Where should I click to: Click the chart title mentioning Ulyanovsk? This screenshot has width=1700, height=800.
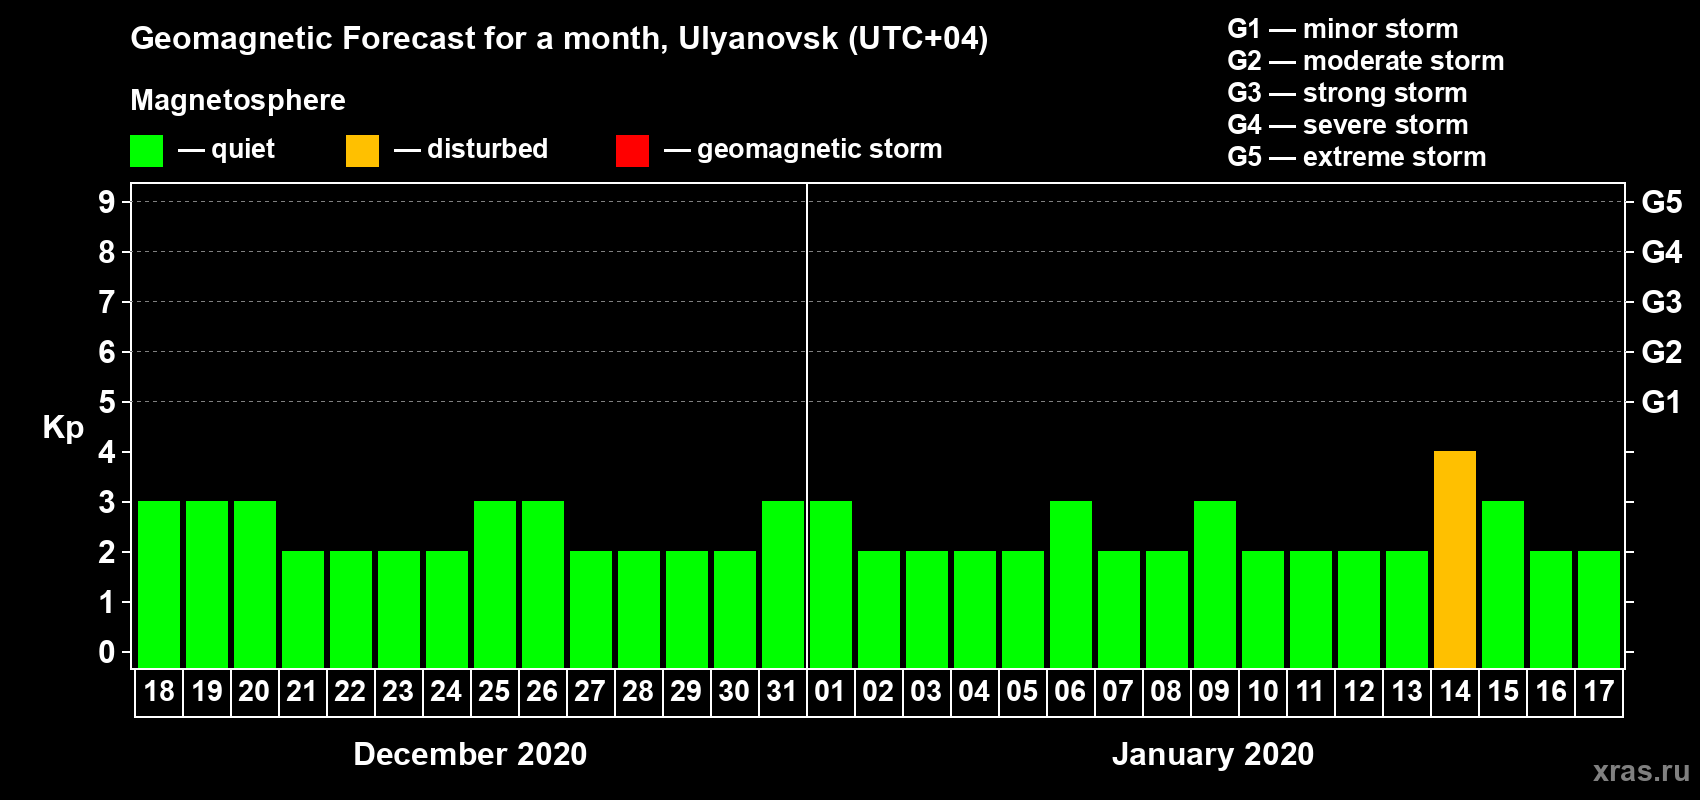click(559, 39)
